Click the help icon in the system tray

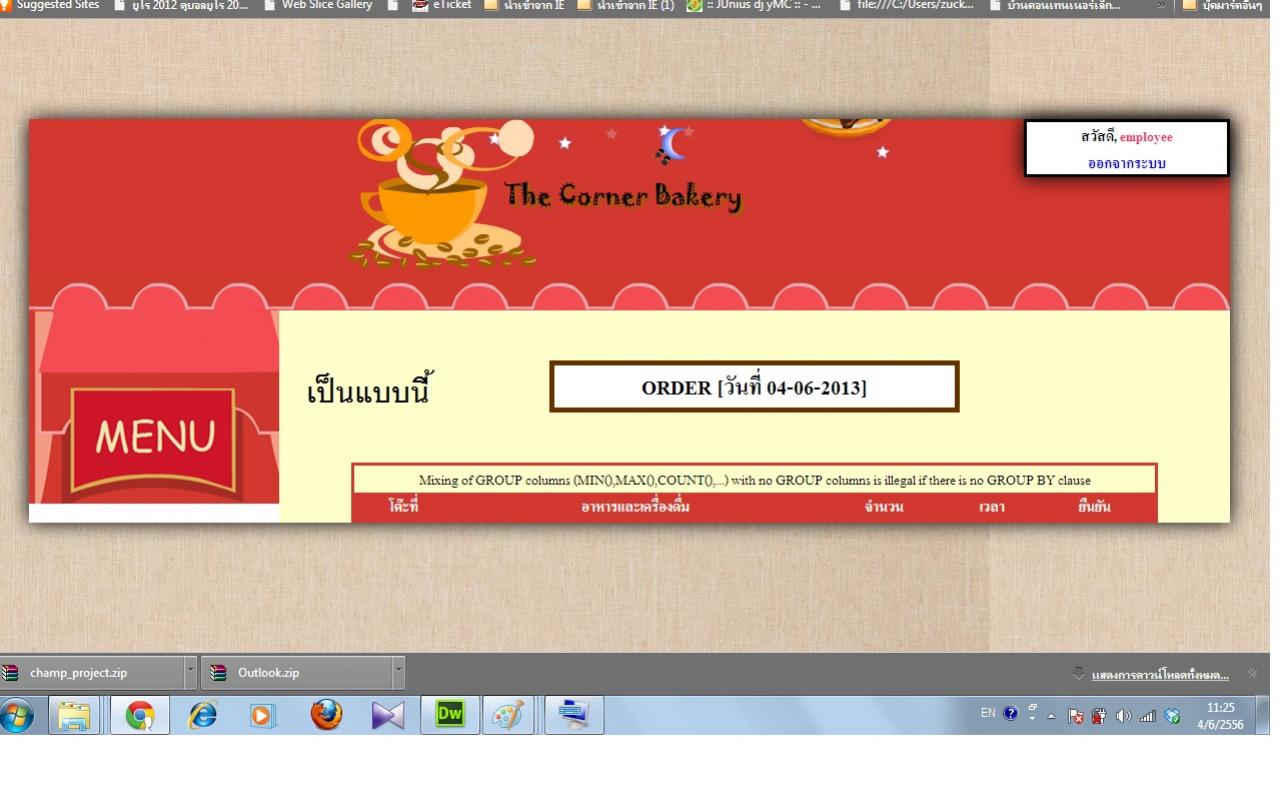click(x=1010, y=714)
